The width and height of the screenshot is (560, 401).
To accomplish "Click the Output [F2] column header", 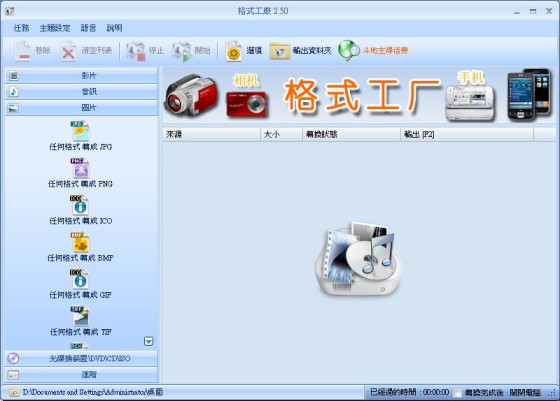I will pos(467,135).
